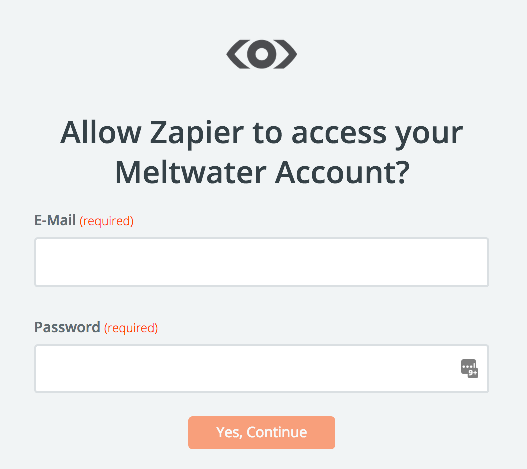
Task: Select the E-Mail field label
Action: coord(55,221)
